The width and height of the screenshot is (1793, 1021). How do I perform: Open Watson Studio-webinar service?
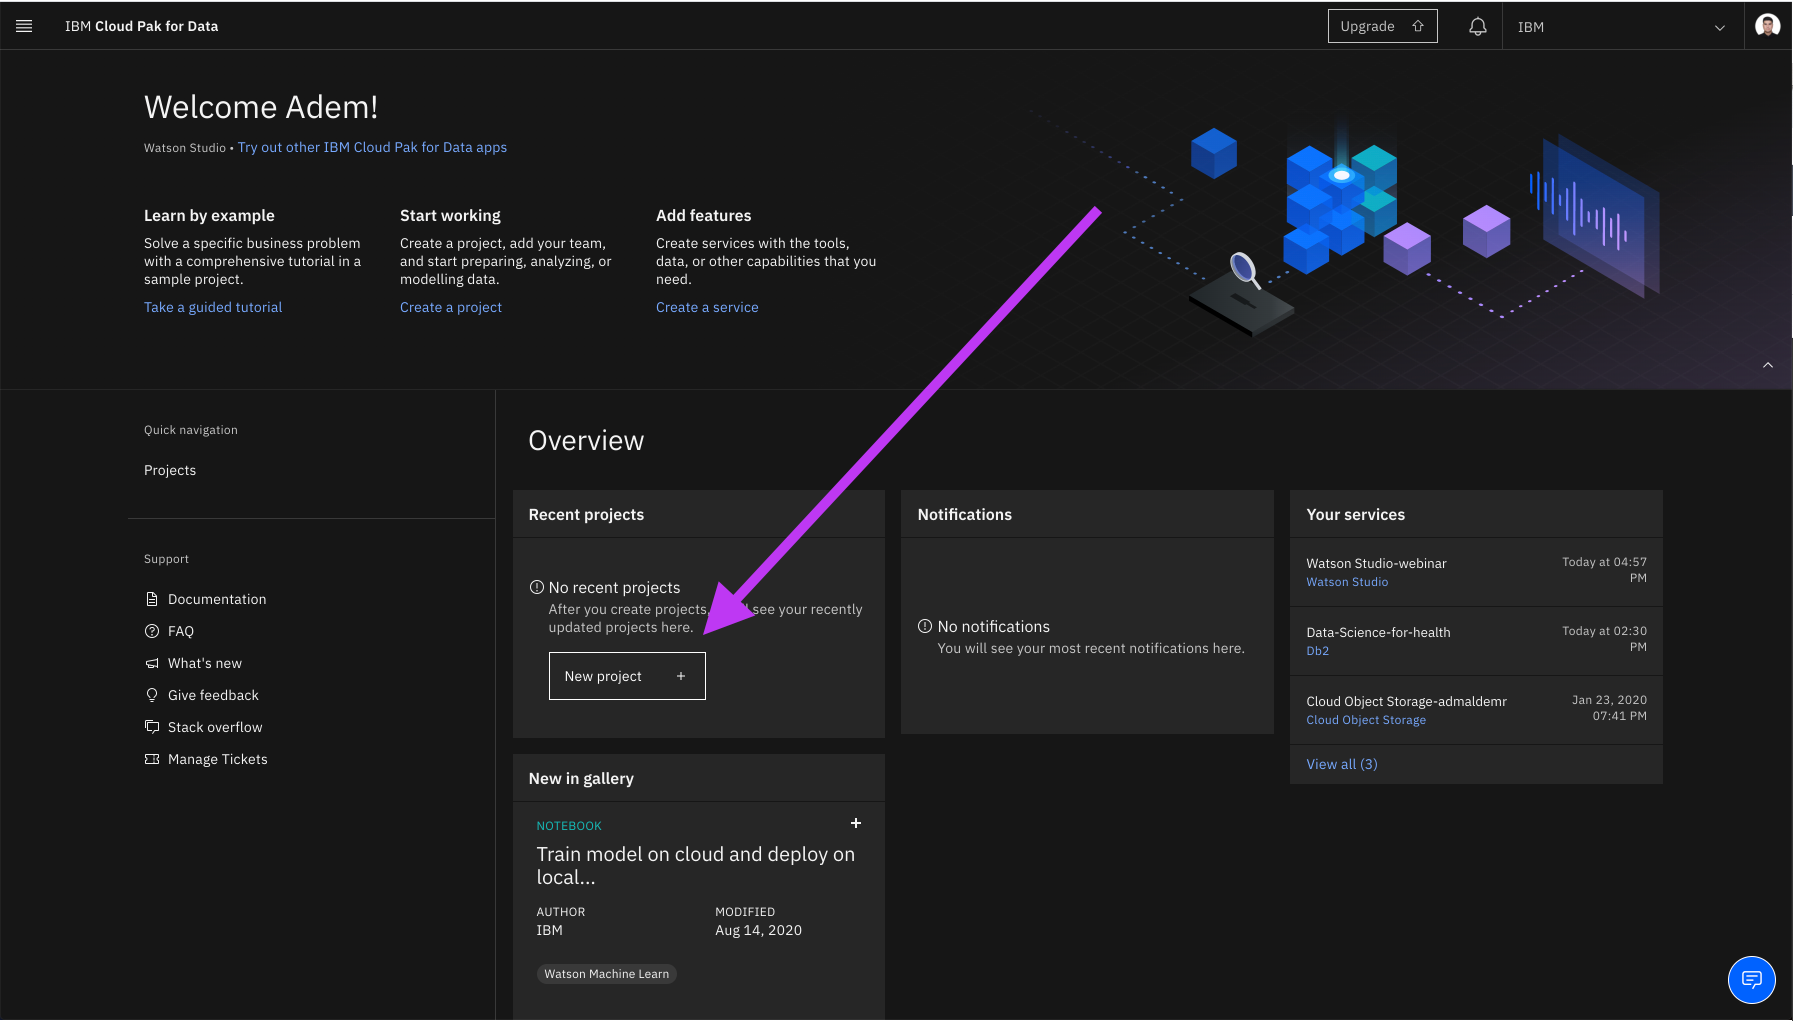point(1376,563)
